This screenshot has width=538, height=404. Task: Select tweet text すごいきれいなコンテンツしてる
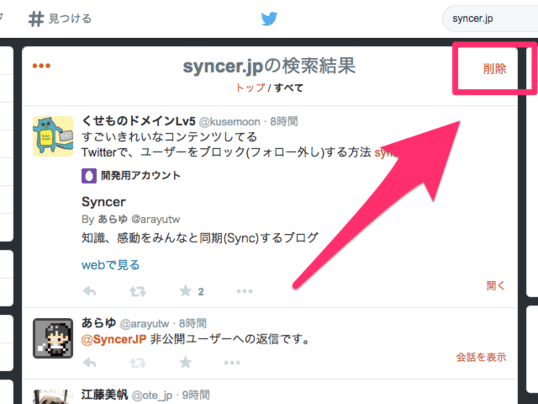click(169, 137)
